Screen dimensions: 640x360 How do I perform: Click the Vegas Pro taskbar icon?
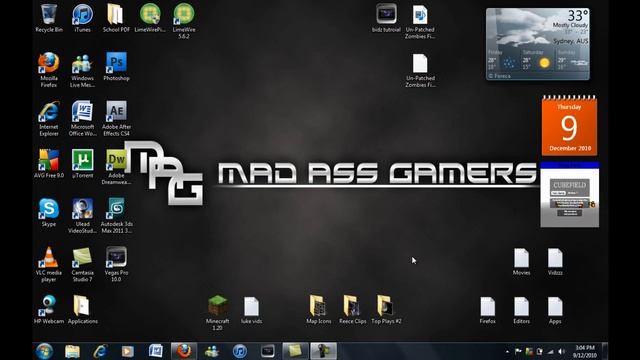(x=267, y=351)
